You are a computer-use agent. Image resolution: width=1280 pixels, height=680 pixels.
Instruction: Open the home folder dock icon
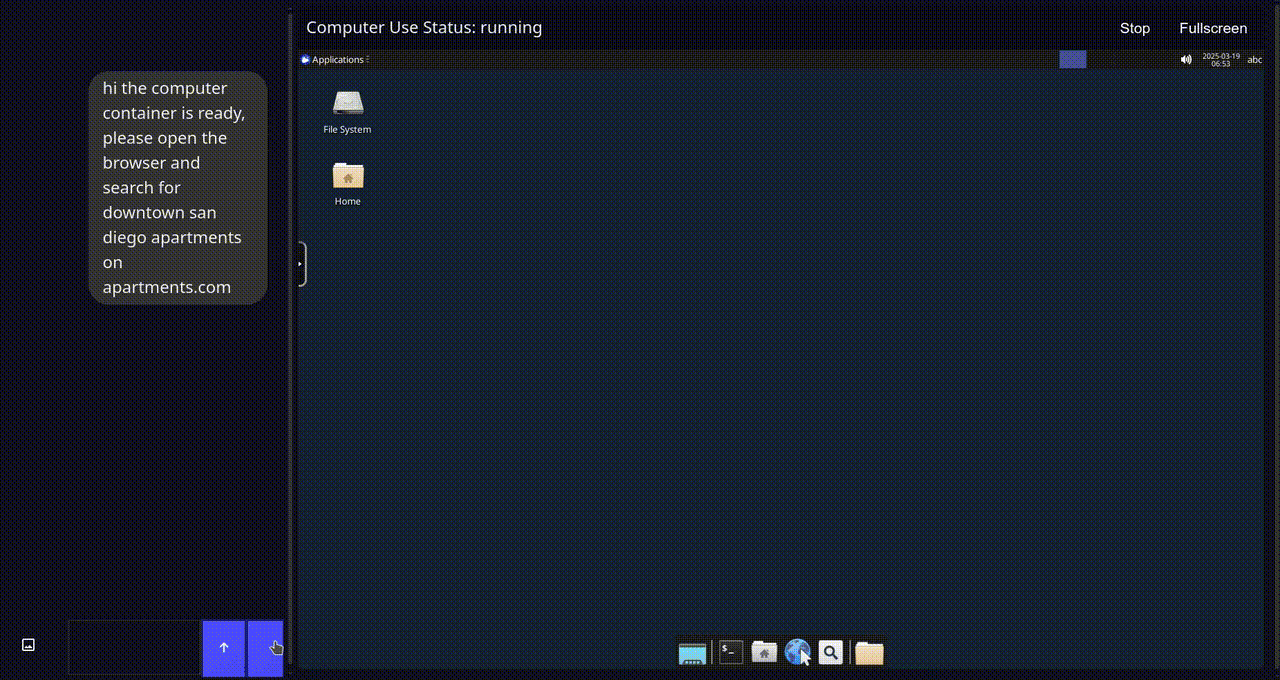764,652
